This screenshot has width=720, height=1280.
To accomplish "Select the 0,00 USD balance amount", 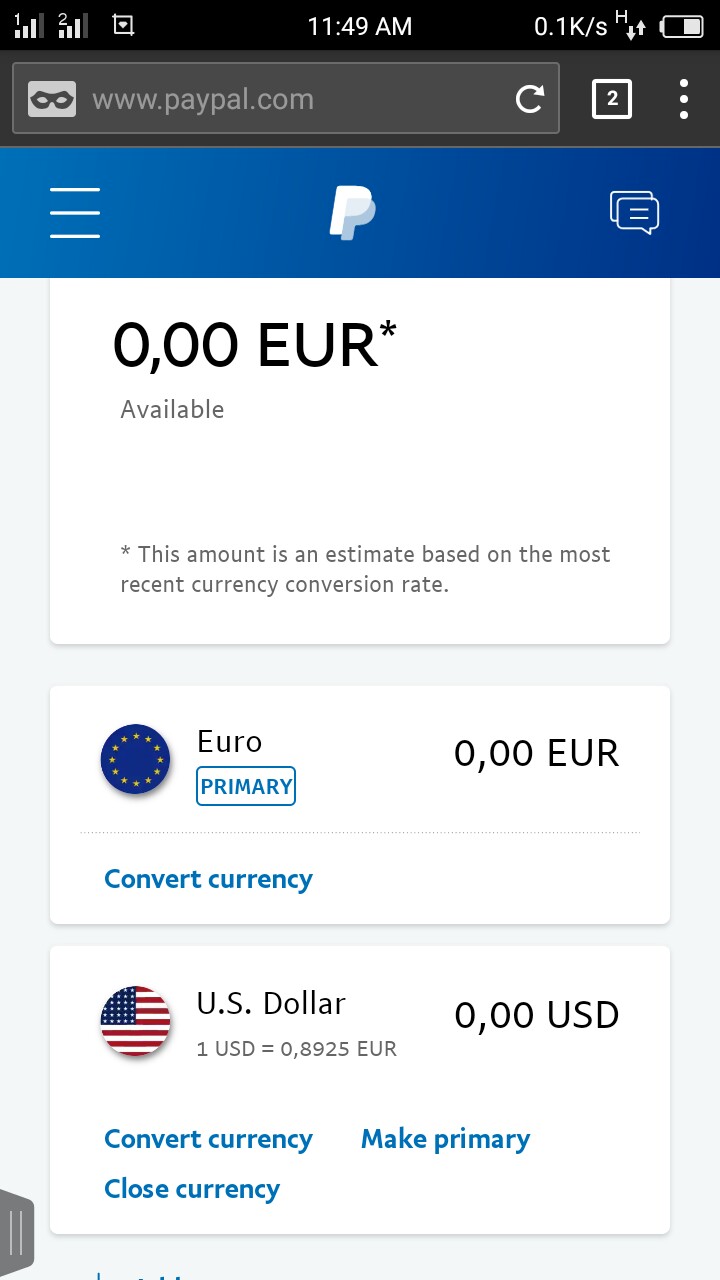I will pos(536,1015).
